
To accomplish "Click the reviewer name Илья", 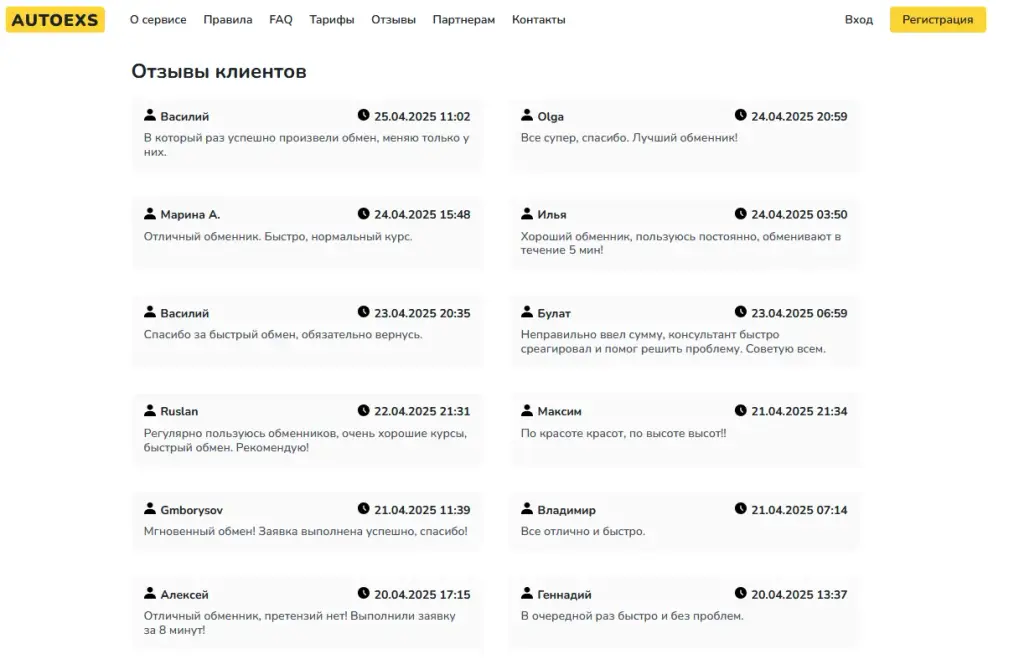I will [x=552, y=215].
